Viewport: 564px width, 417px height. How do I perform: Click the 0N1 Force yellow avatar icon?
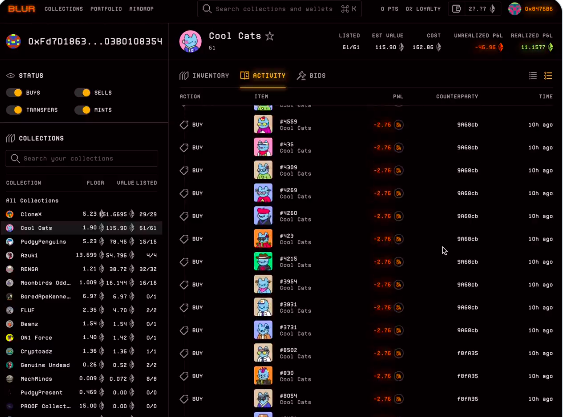[10, 337]
